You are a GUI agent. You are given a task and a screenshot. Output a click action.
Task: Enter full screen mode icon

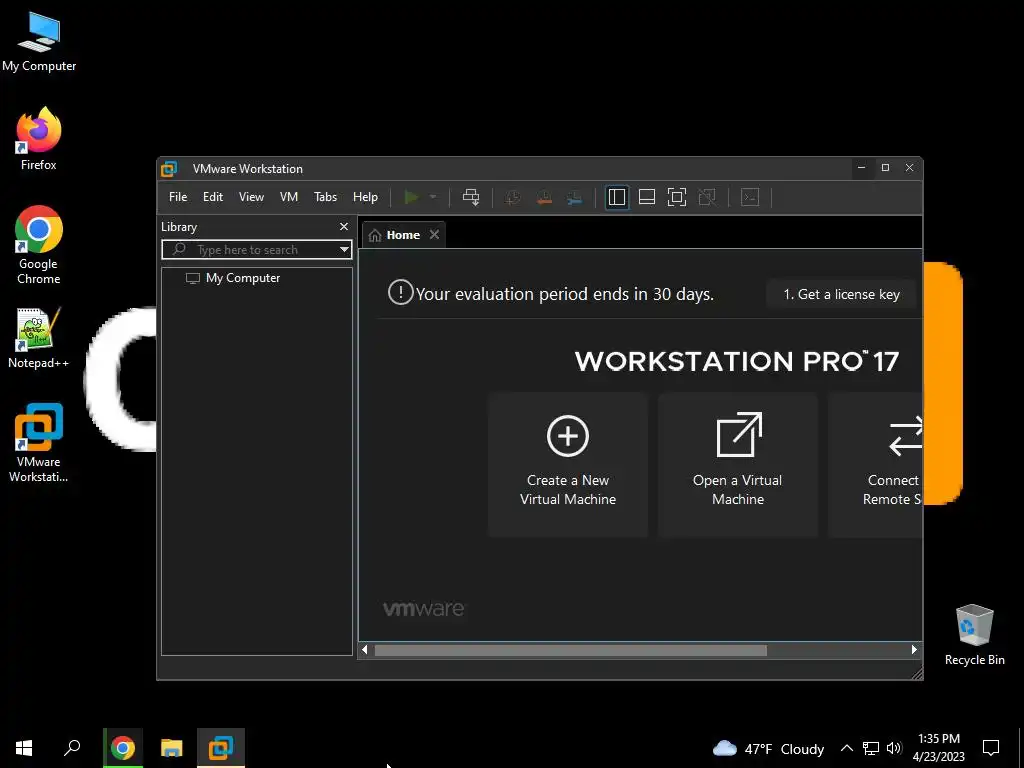click(x=677, y=197)
